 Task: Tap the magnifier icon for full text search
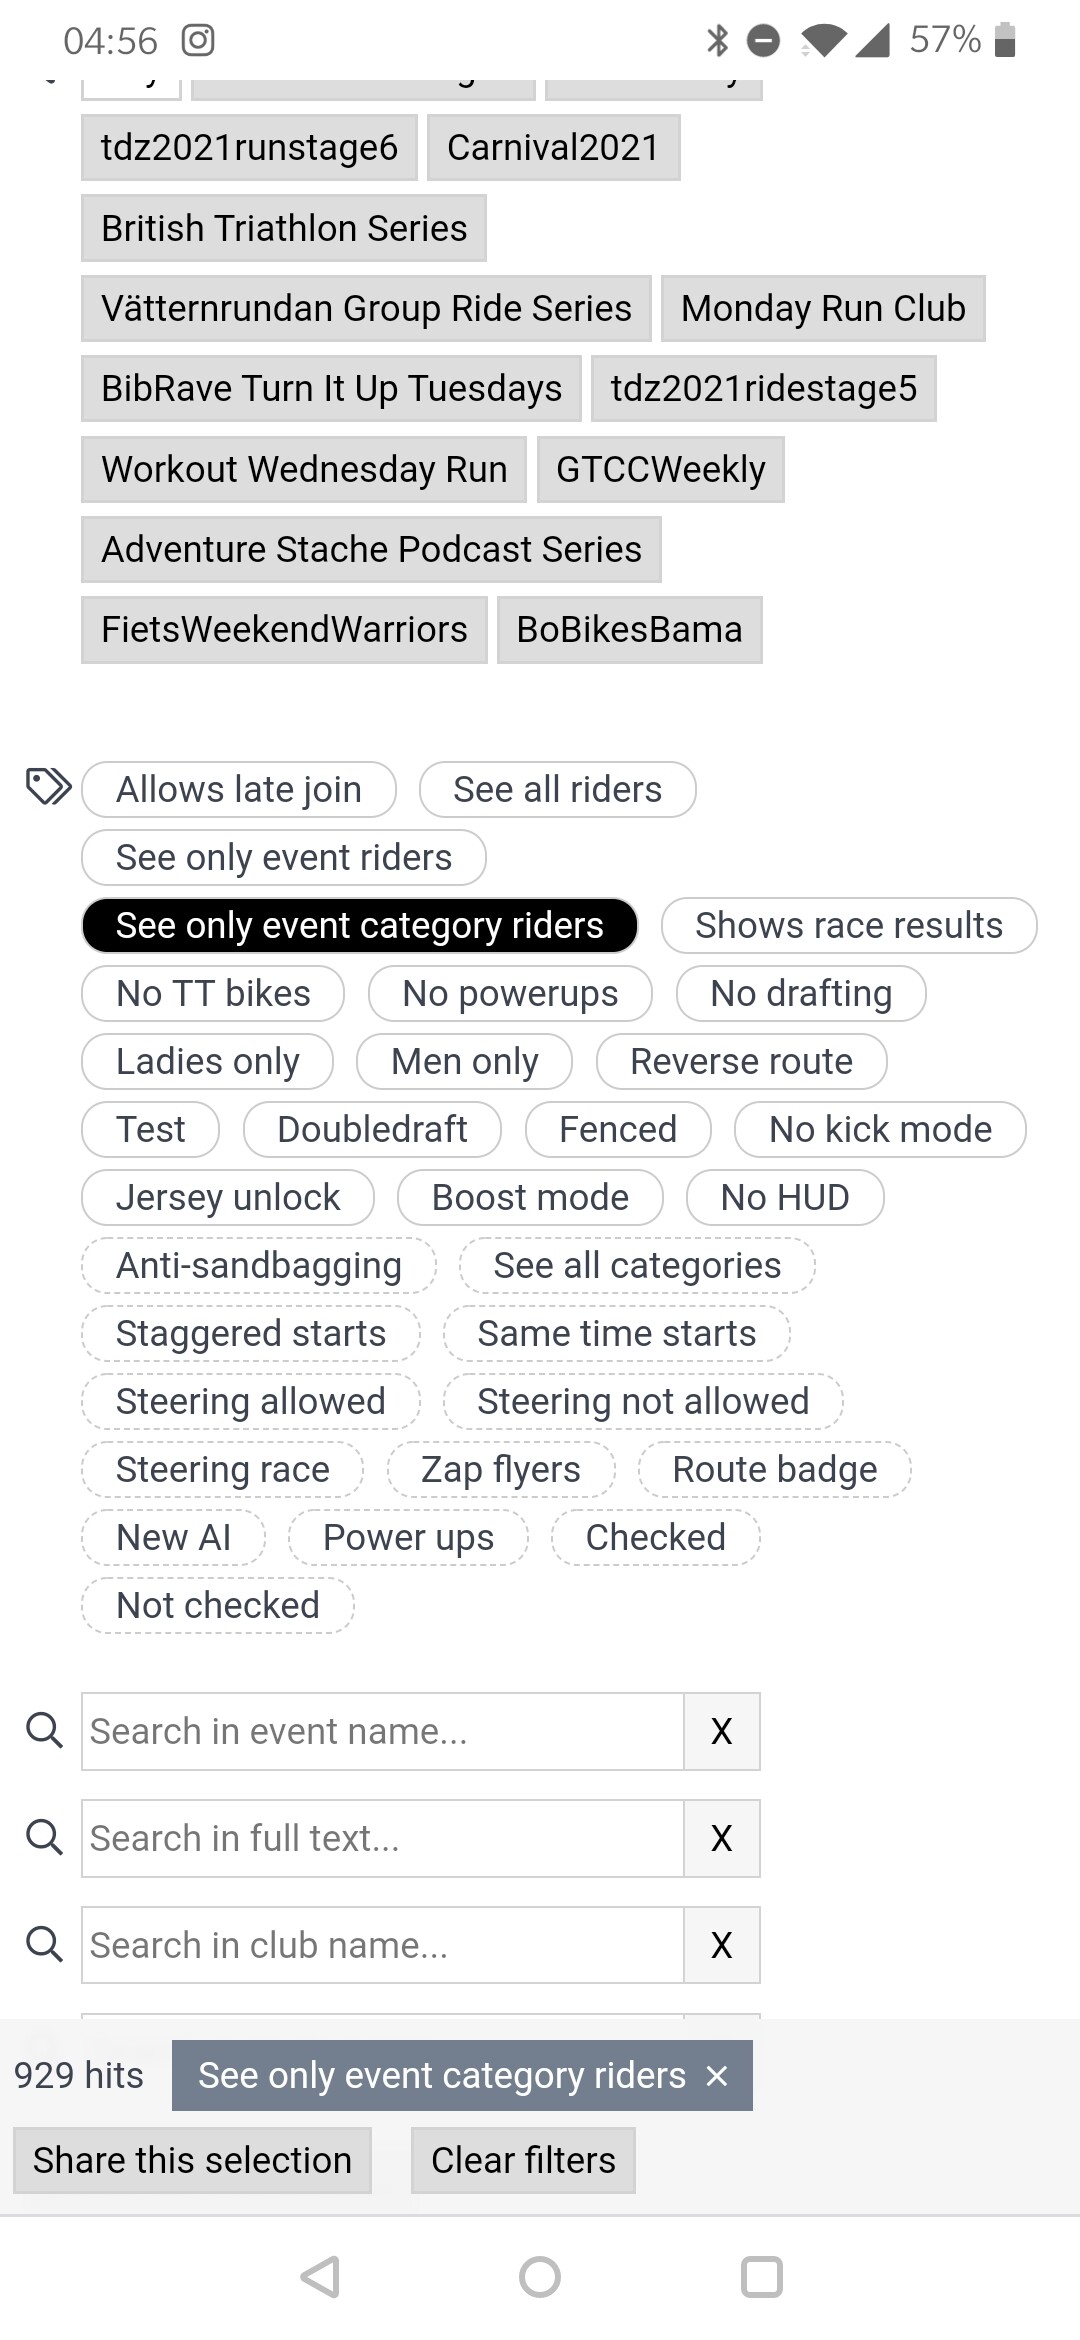pyautogui.click(x=44, y=1837)
